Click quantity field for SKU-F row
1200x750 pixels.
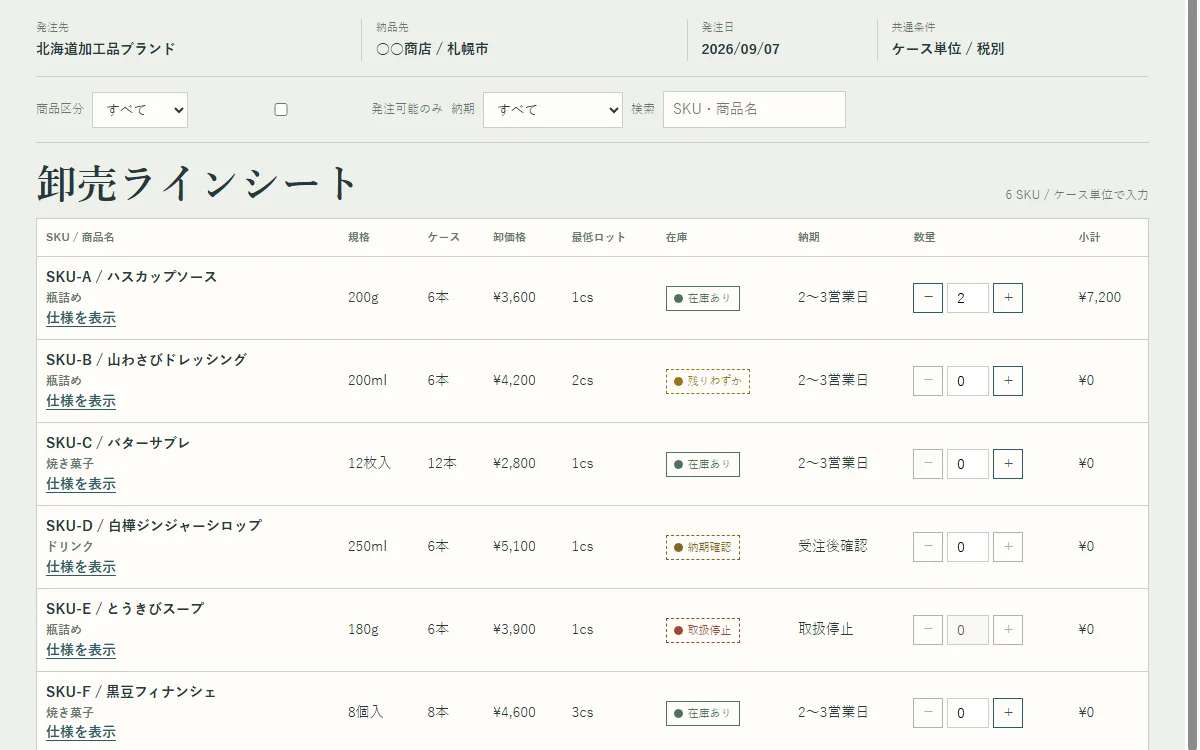point(968,713)
